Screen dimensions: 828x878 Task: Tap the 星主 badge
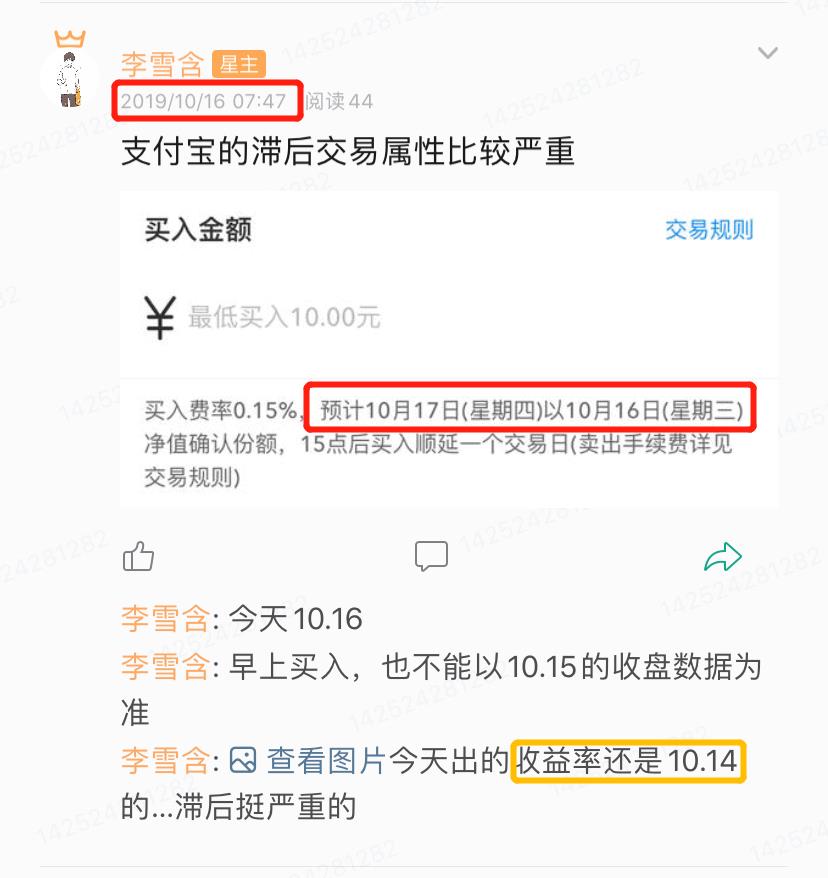[x=238, y=64]
